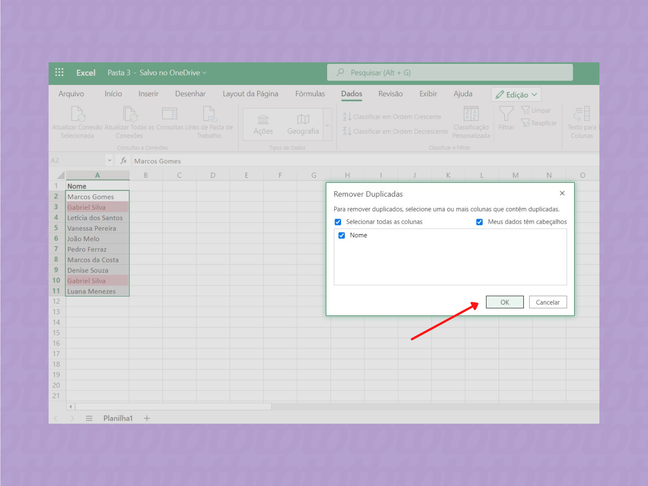
Task: Click the formula bar showing Marcos Gomes
Action: [365, 161]
